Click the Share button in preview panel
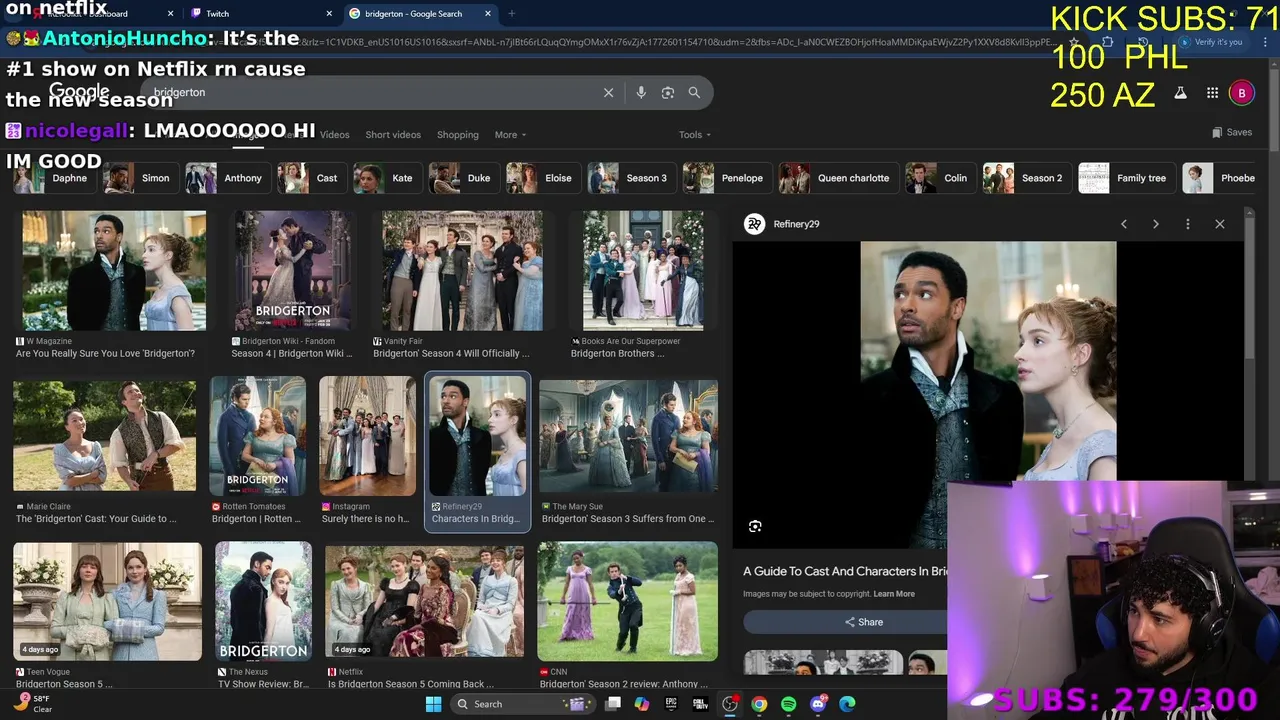The image size is (1280, 720). (863, 622)
